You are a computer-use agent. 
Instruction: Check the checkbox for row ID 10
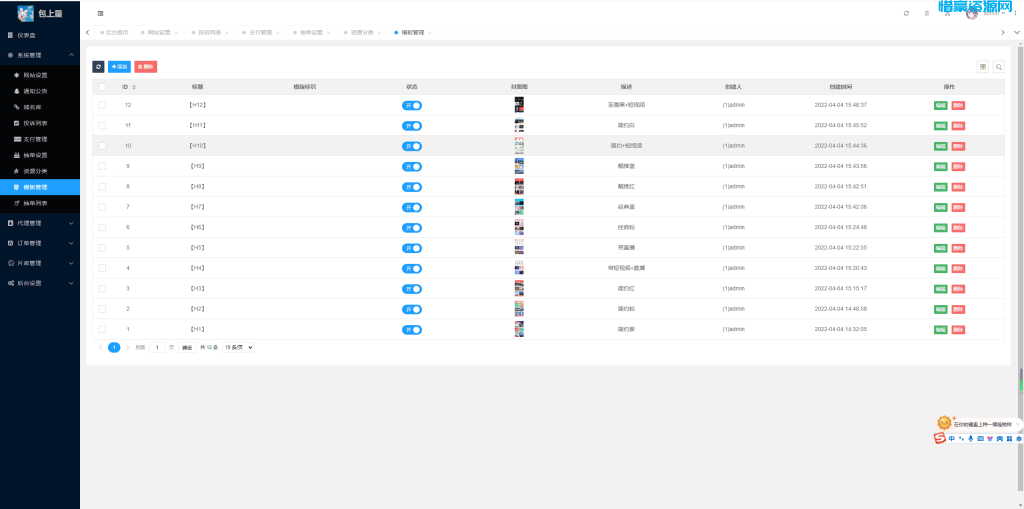(x=102, y=146)
